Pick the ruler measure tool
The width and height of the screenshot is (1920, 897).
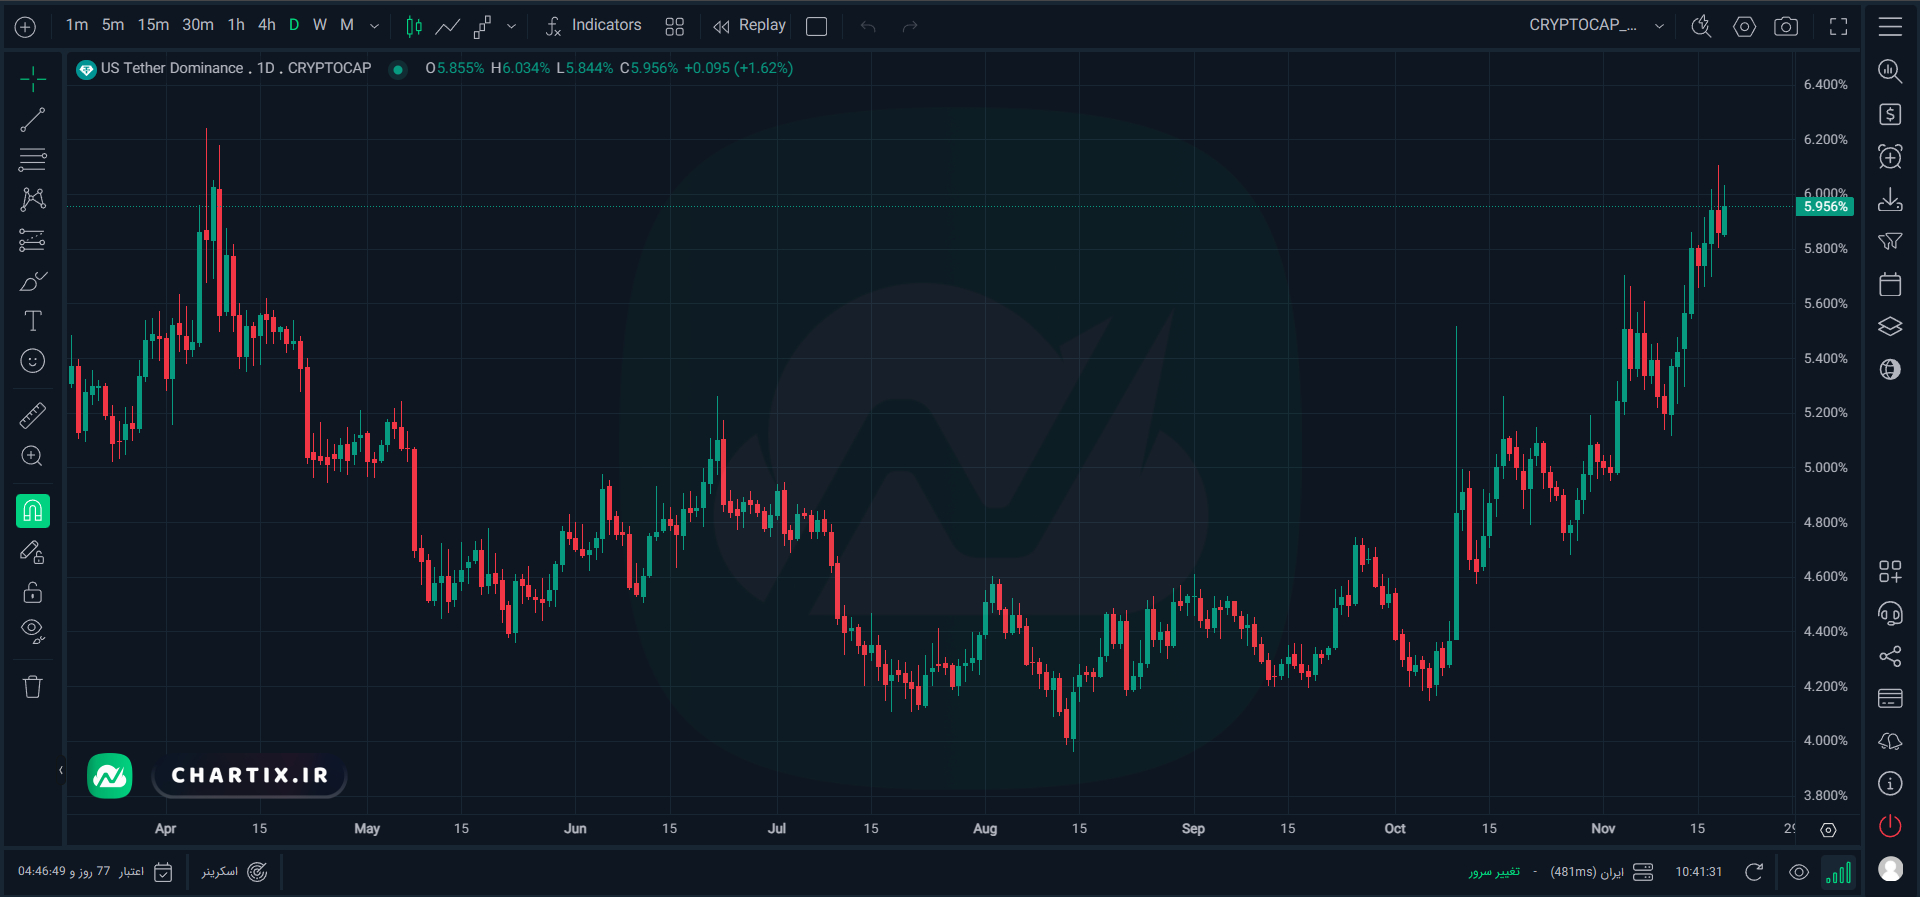point(33,415)
